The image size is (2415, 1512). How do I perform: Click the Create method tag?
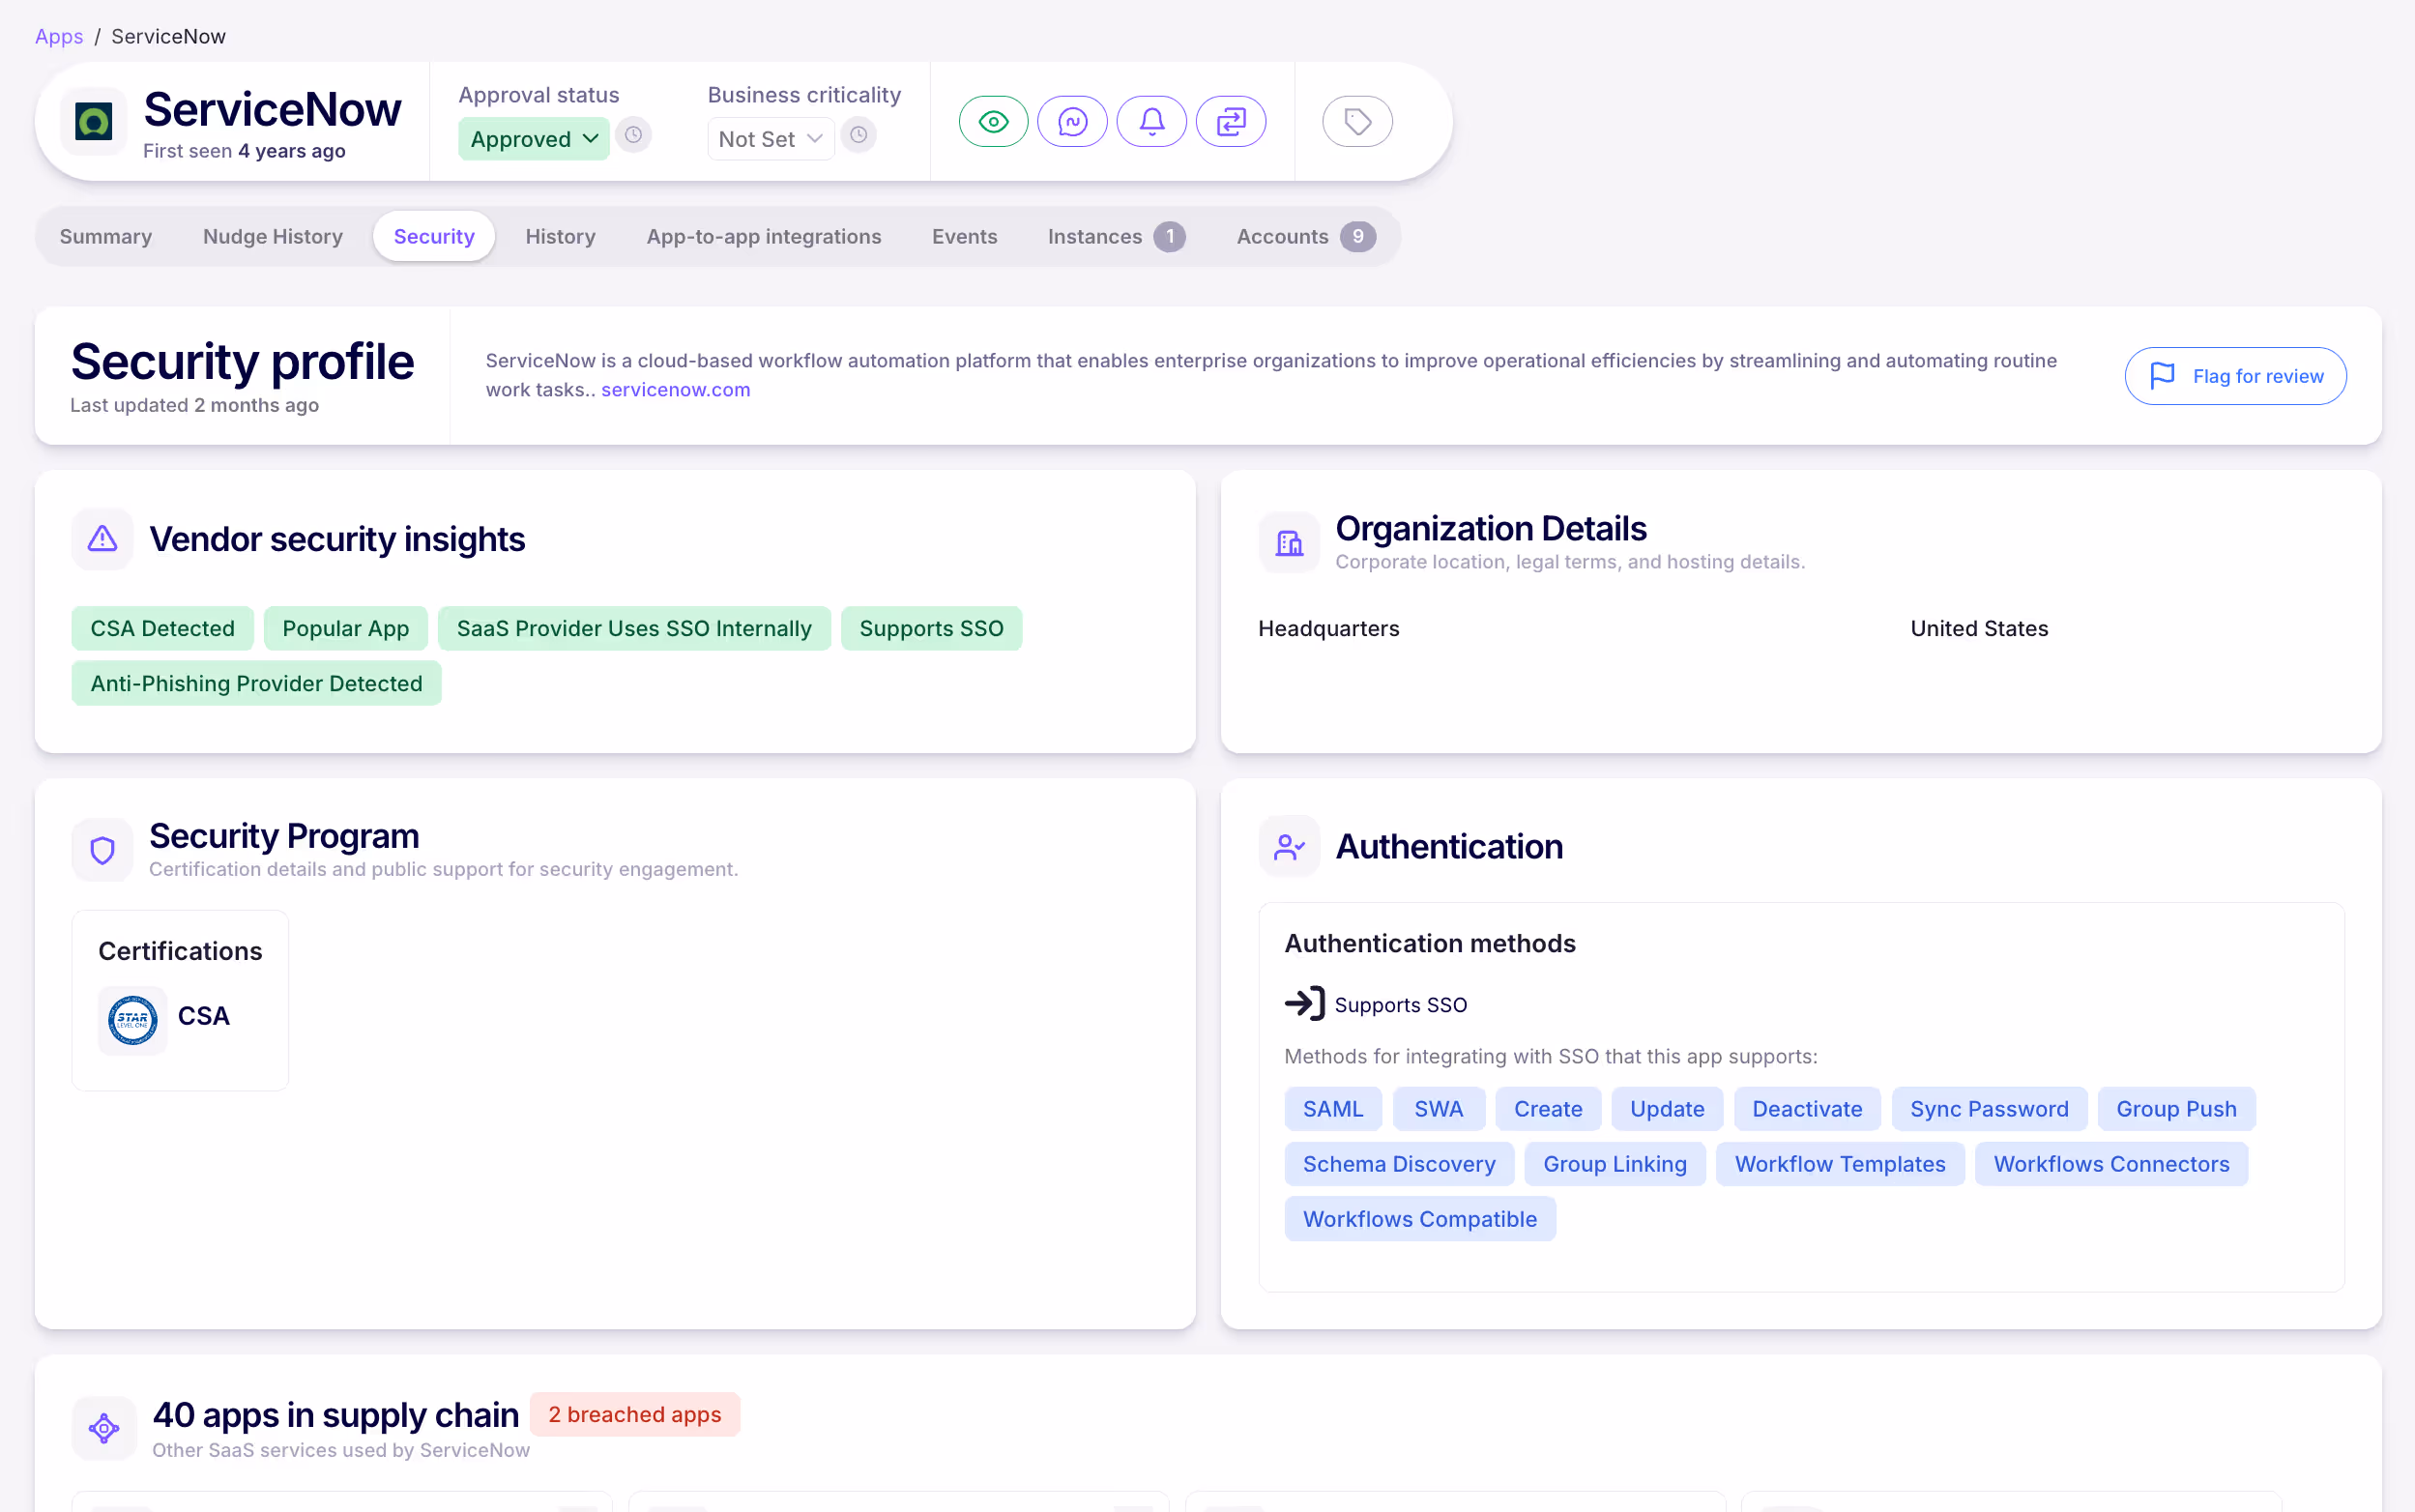pyautogui.click(x=1548, y=1109)
